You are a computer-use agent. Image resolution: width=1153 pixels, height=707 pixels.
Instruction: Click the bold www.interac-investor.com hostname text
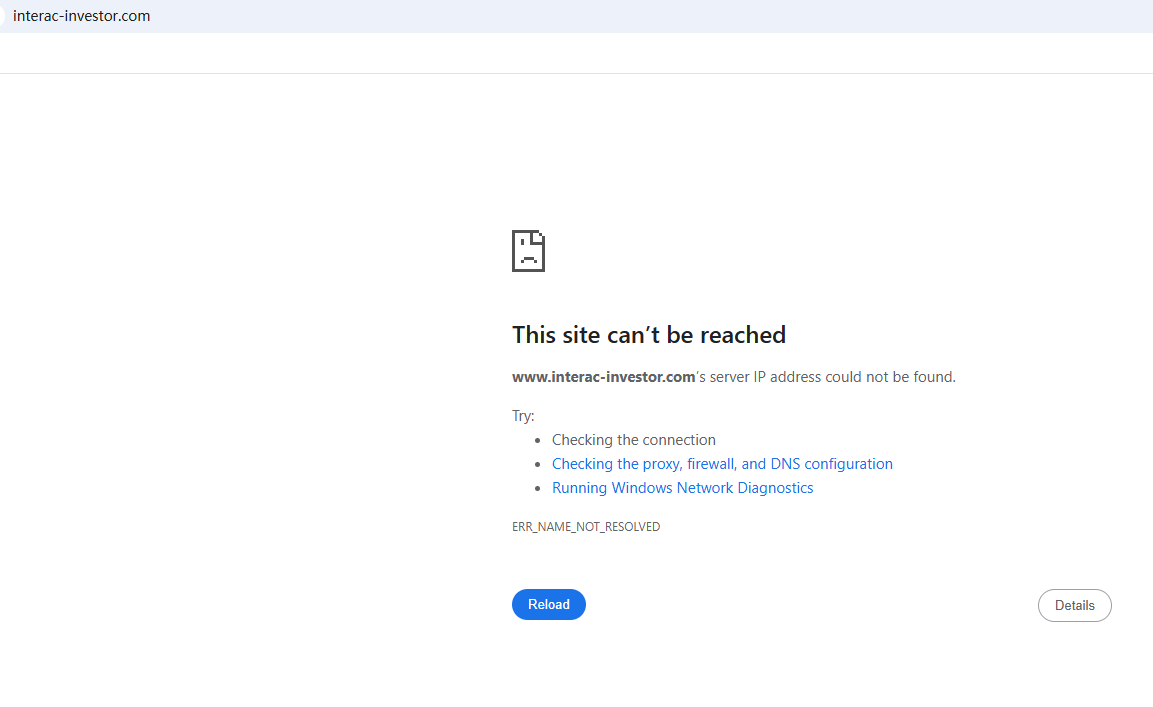tap(603, 377)
